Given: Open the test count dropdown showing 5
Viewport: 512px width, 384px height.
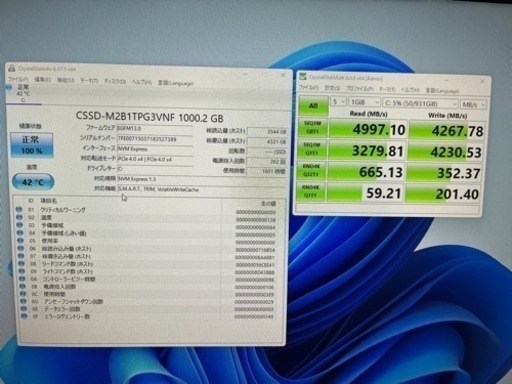Looking at the screenshot, I should click(x=339, y=101).
